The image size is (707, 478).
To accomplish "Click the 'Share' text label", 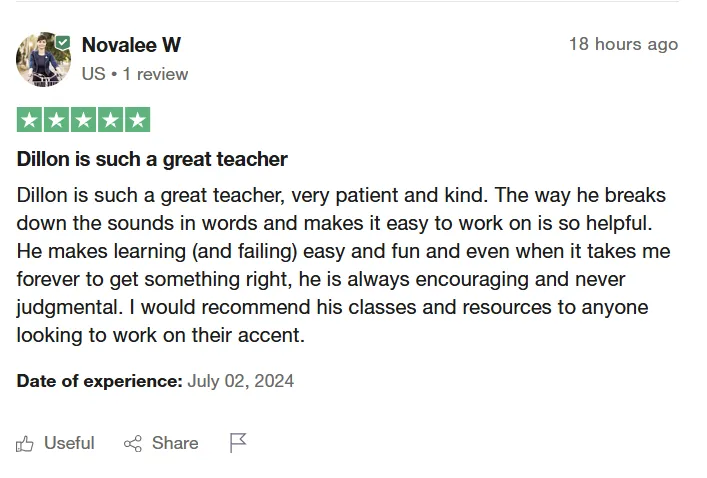I will pos(175,443).
